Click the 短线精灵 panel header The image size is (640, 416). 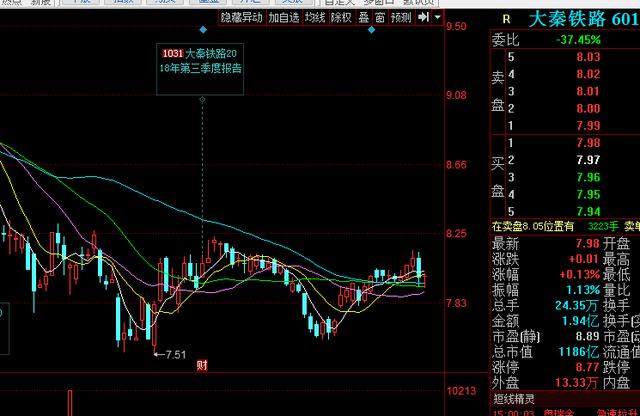[x=515, y=400]
